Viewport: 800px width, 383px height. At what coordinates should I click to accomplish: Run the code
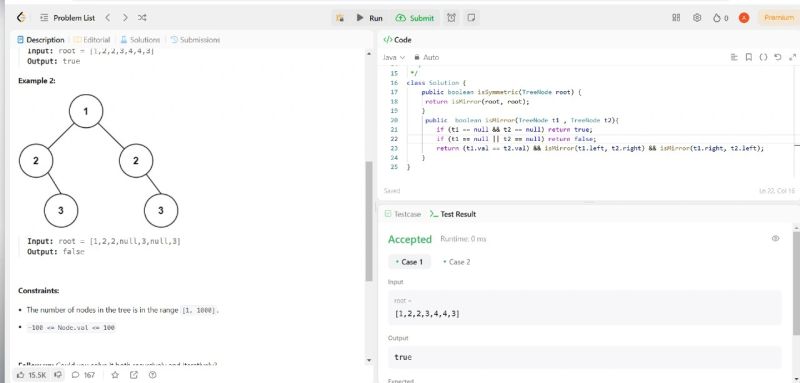point(369,18)
